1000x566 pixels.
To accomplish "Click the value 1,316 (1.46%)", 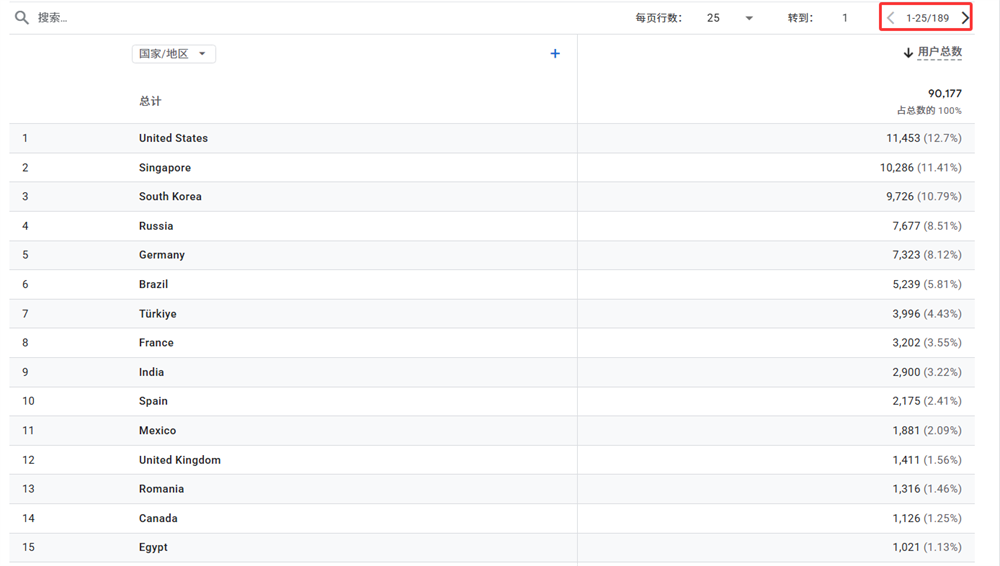I will (x=927, y=489).
